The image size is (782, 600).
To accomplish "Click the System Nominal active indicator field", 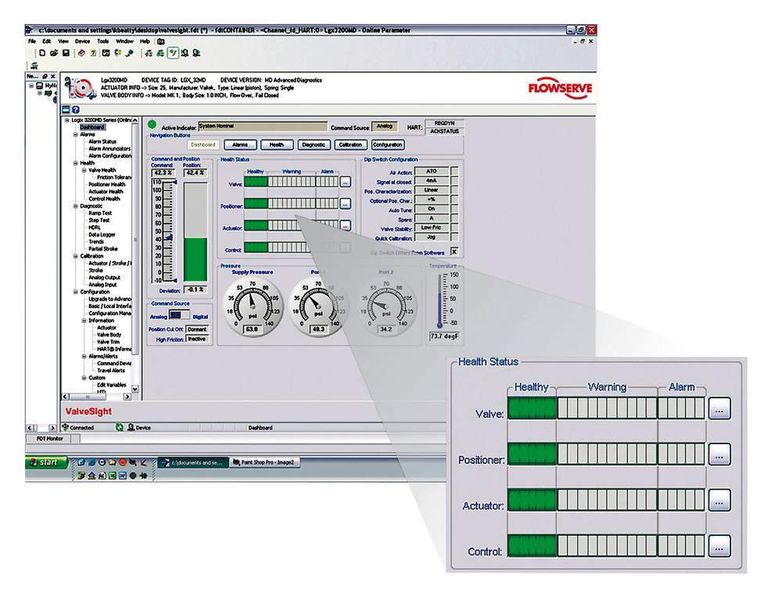I will (262, 126).
